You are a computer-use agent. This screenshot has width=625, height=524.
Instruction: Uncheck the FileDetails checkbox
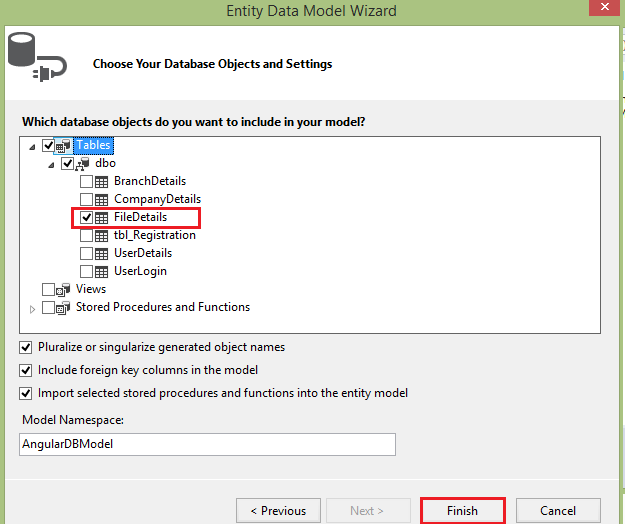86,218
